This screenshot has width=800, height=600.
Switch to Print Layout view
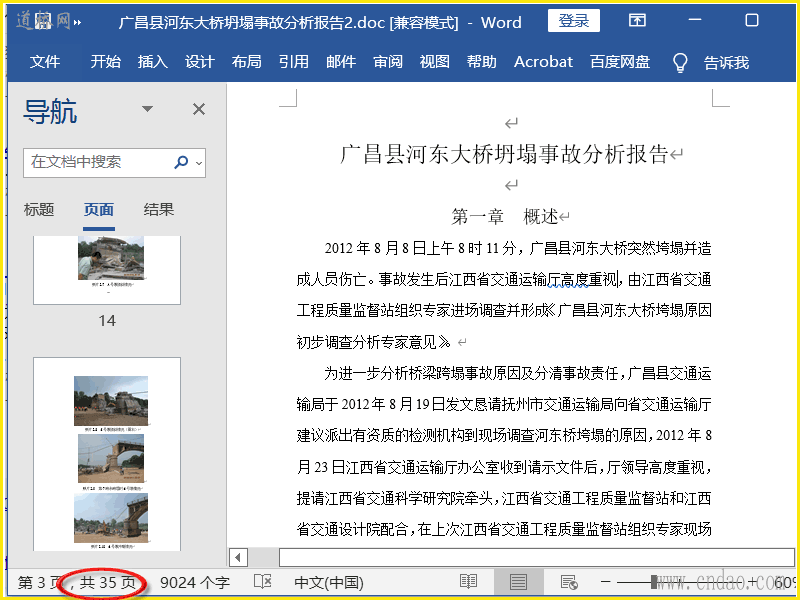coord(518,582)
